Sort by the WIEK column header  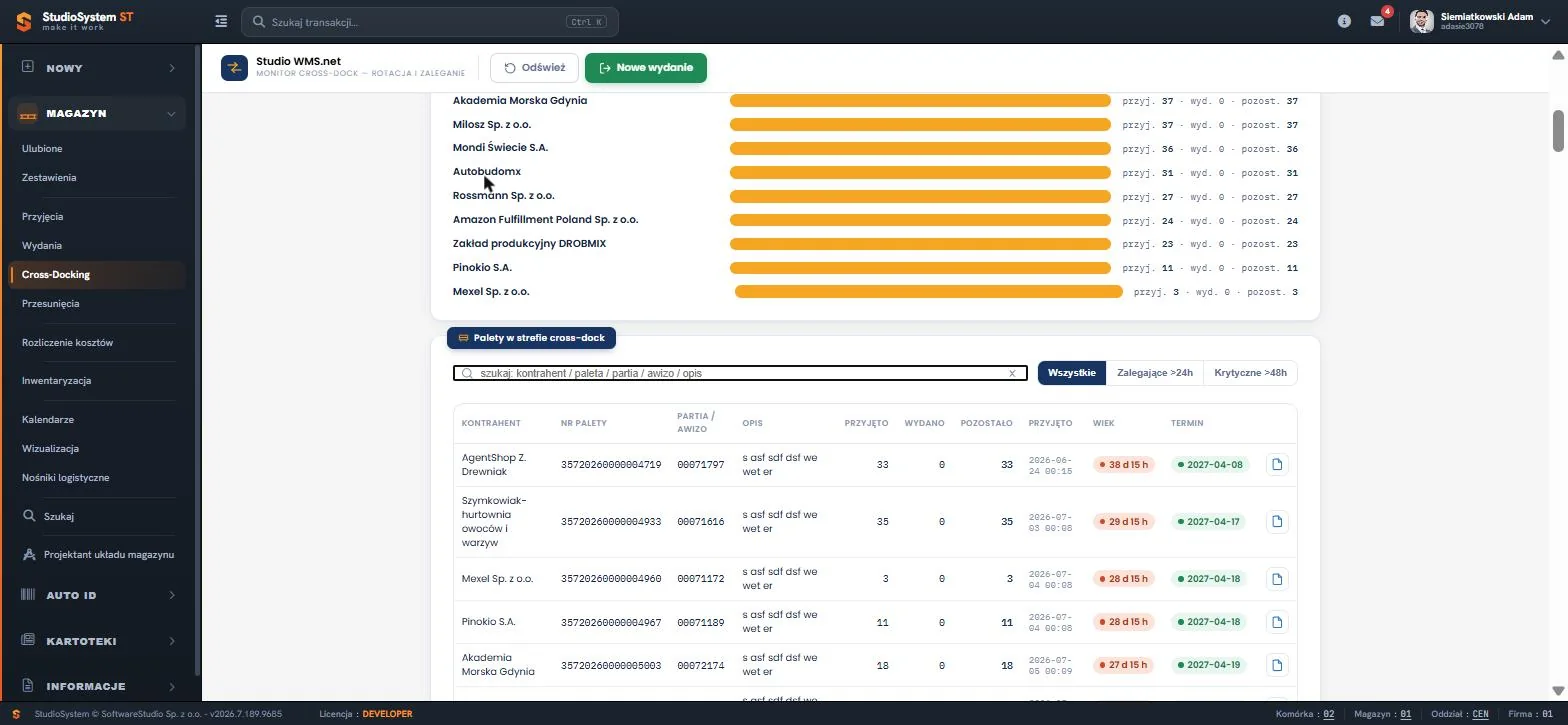pyautogui.click(x=1104, y=423)
